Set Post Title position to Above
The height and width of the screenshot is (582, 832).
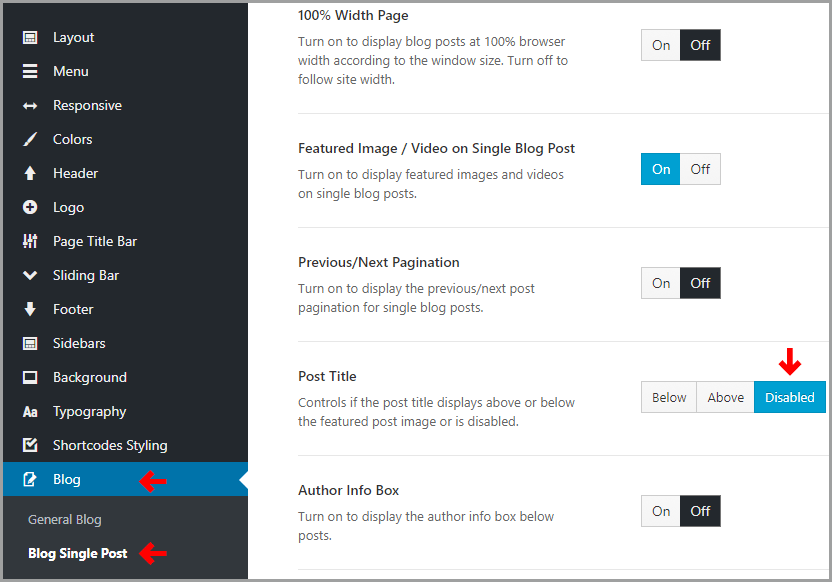tap(725, 397)
